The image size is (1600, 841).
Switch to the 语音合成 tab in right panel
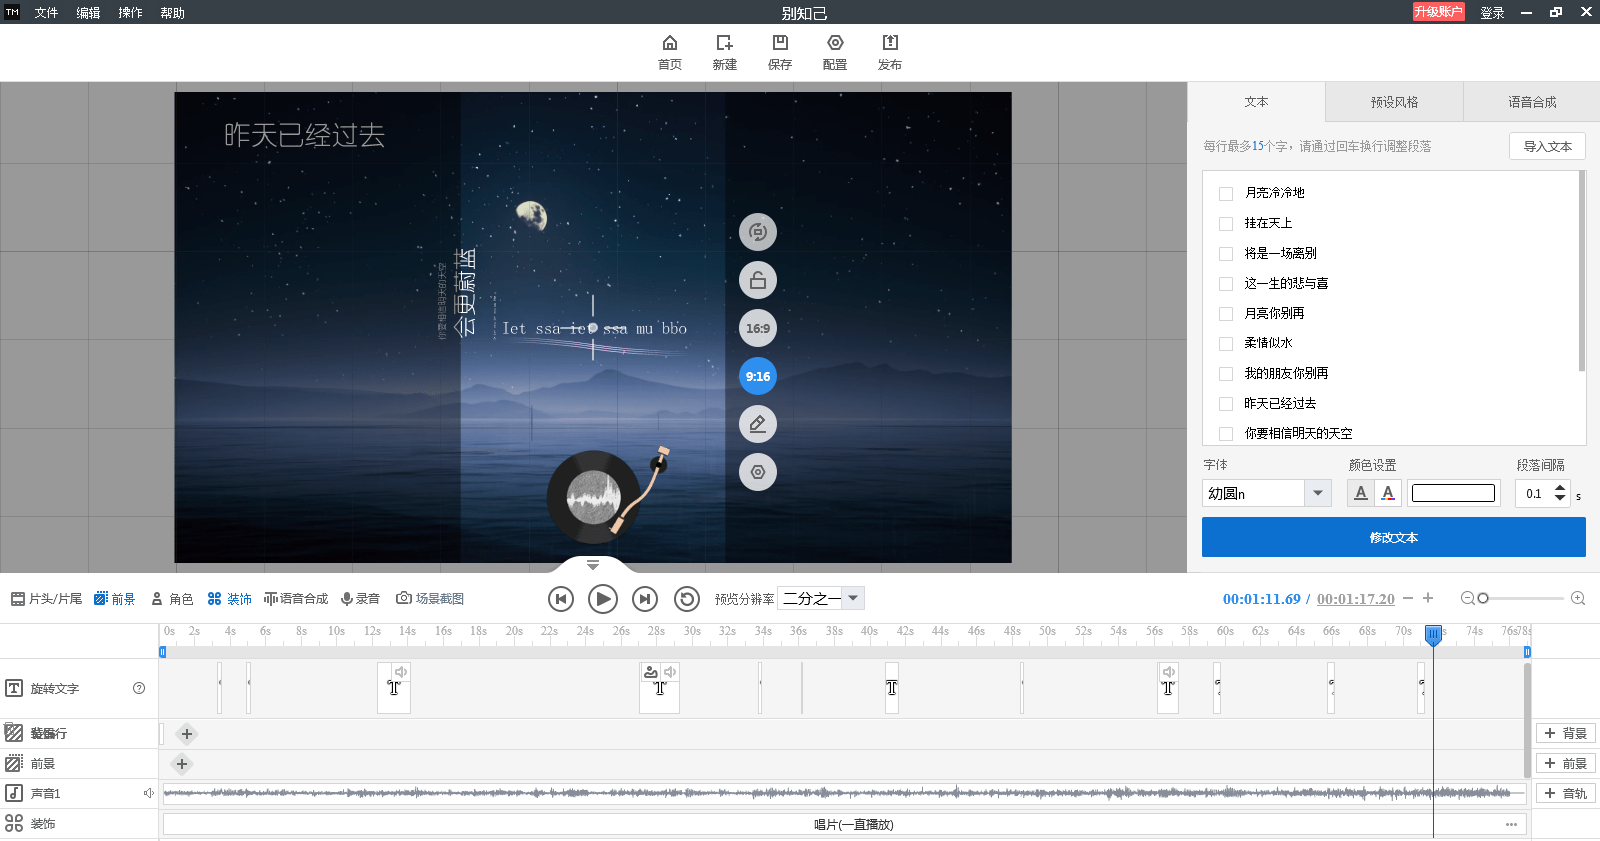tap(1532, 102)
